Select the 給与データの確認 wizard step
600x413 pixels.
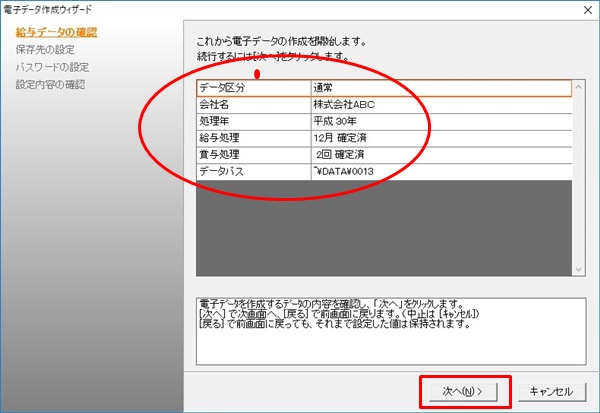pyautogui.click(x=56, y=32)
